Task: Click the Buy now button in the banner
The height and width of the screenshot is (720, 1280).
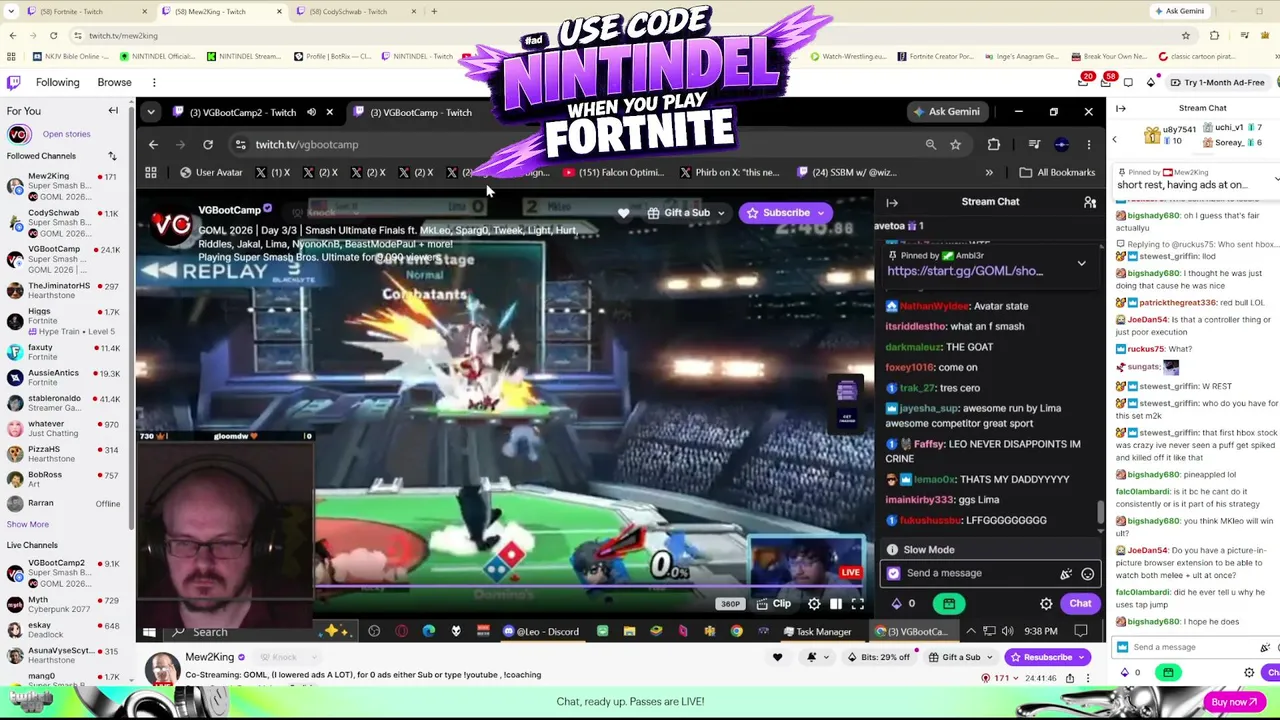Action: [x=1234, y=702]
